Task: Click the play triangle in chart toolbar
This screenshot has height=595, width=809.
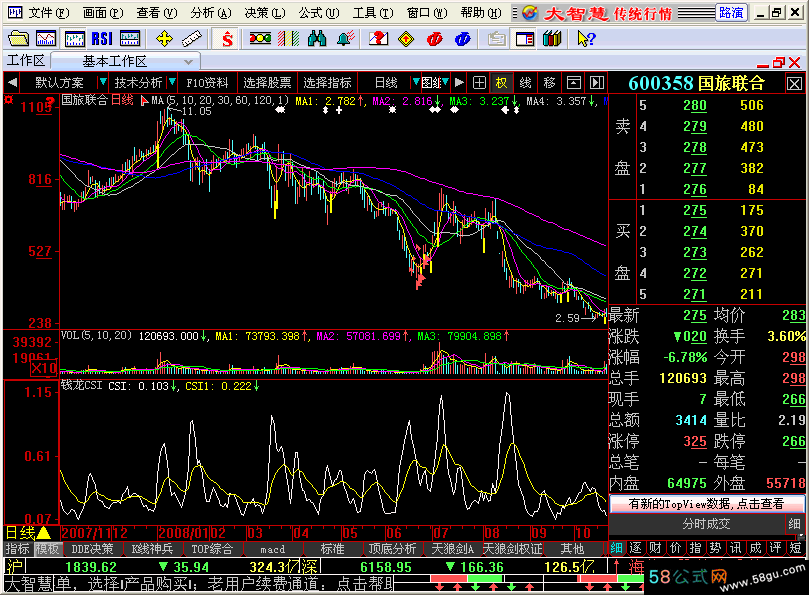Action: click(x=459, y=83)
